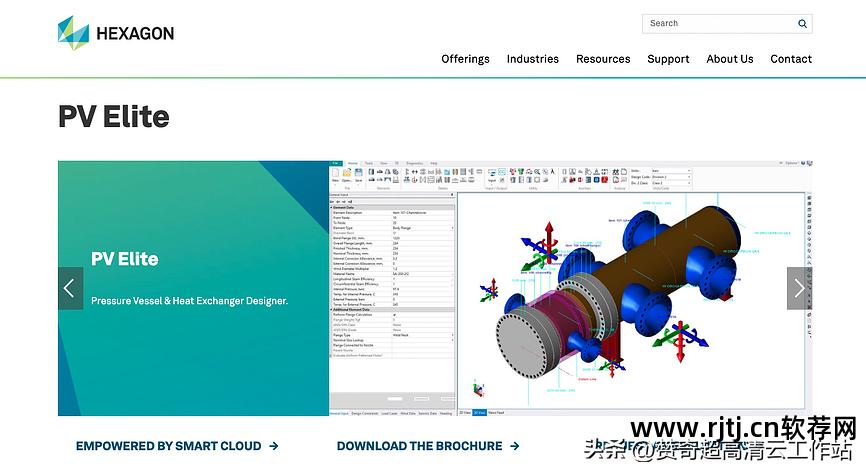The height and width of the screenshot is (474, 866).
Task: Show the previous carousel slide
Action: click(70, 288)
